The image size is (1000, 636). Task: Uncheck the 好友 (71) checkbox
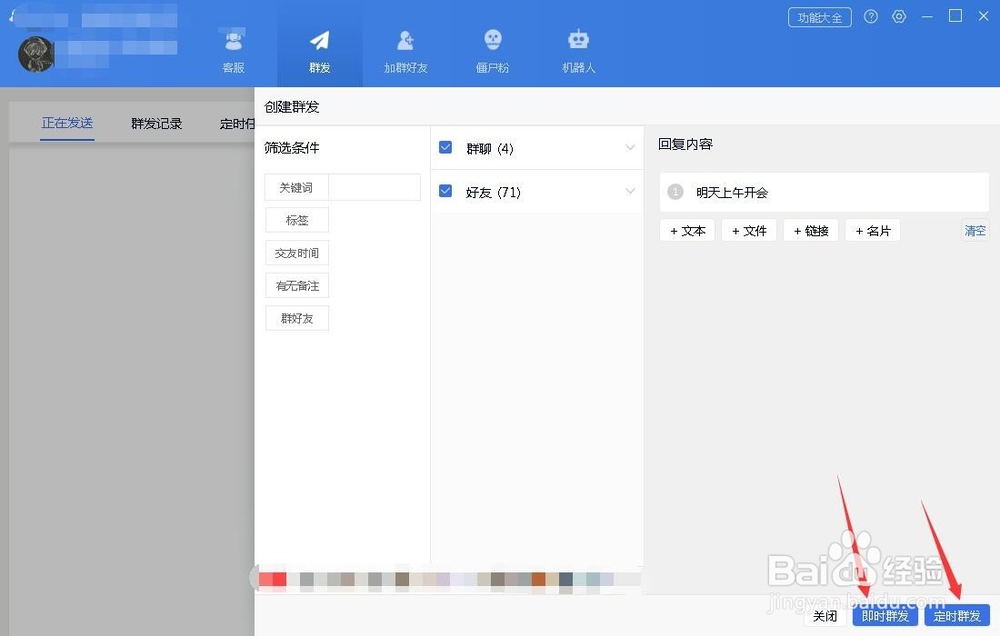coord(446,191)
